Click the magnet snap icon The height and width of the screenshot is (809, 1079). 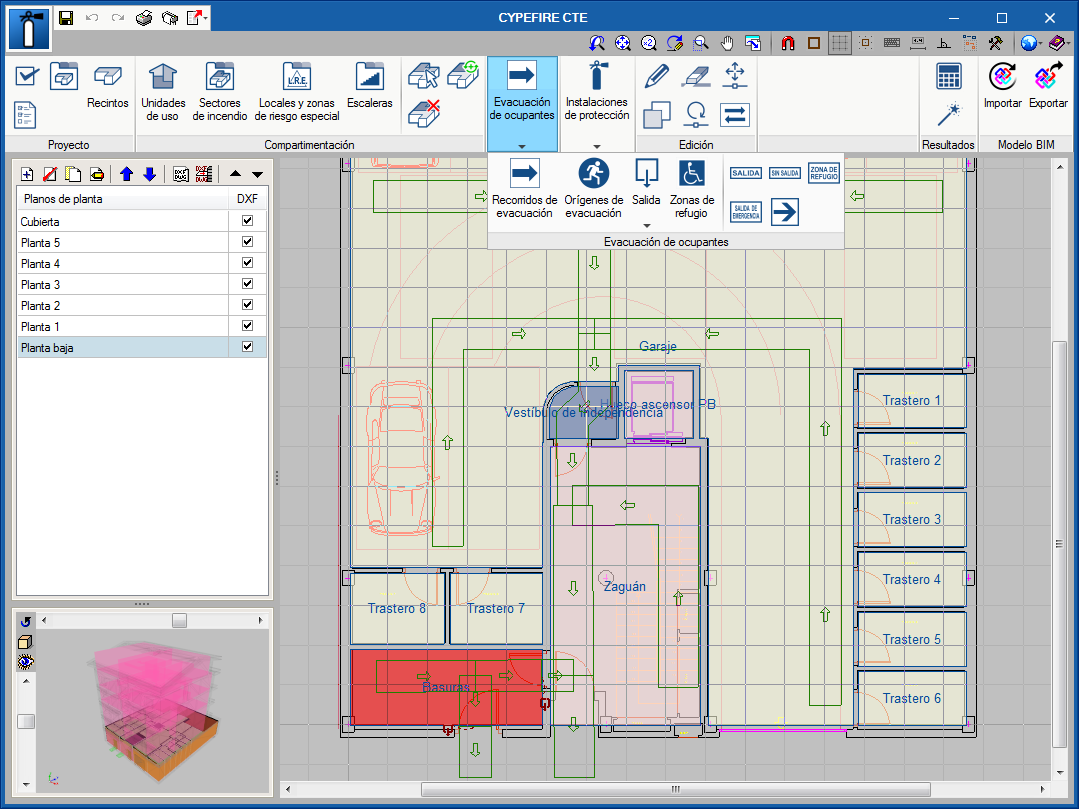788,43
